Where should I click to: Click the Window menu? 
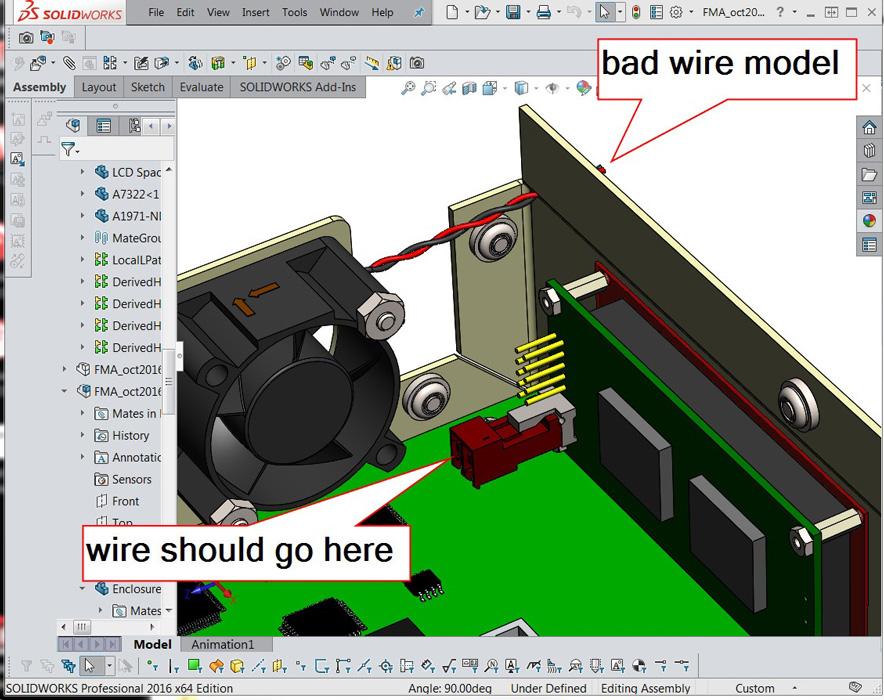click(339, 12)
